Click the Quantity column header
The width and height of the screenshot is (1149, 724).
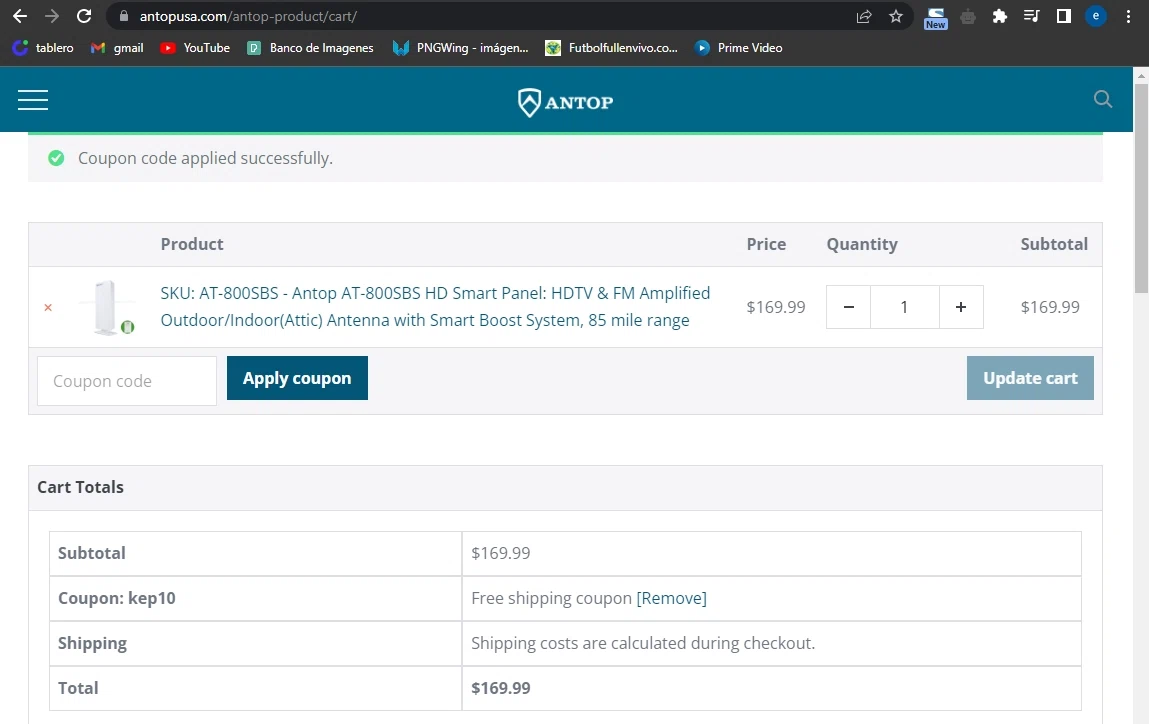click(x=862, y=245)
